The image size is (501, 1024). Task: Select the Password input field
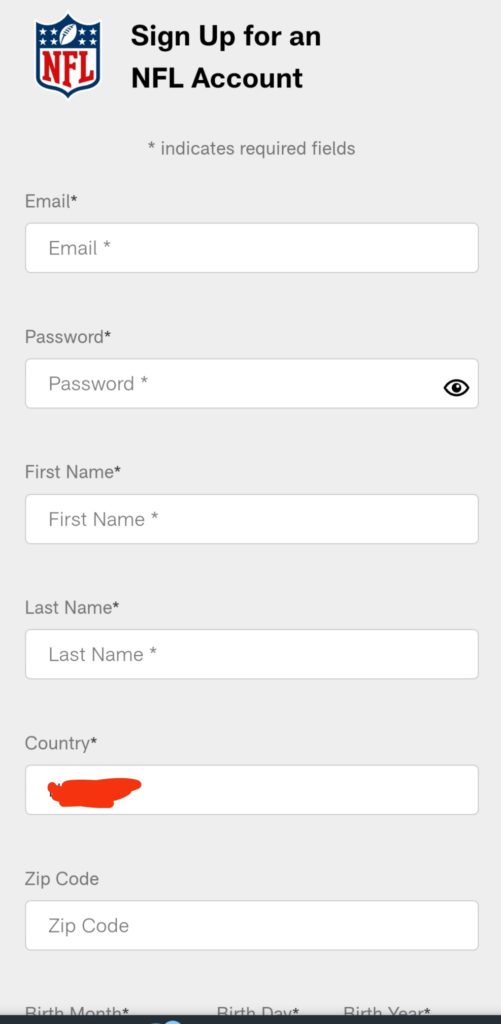[x=251, y=383]
